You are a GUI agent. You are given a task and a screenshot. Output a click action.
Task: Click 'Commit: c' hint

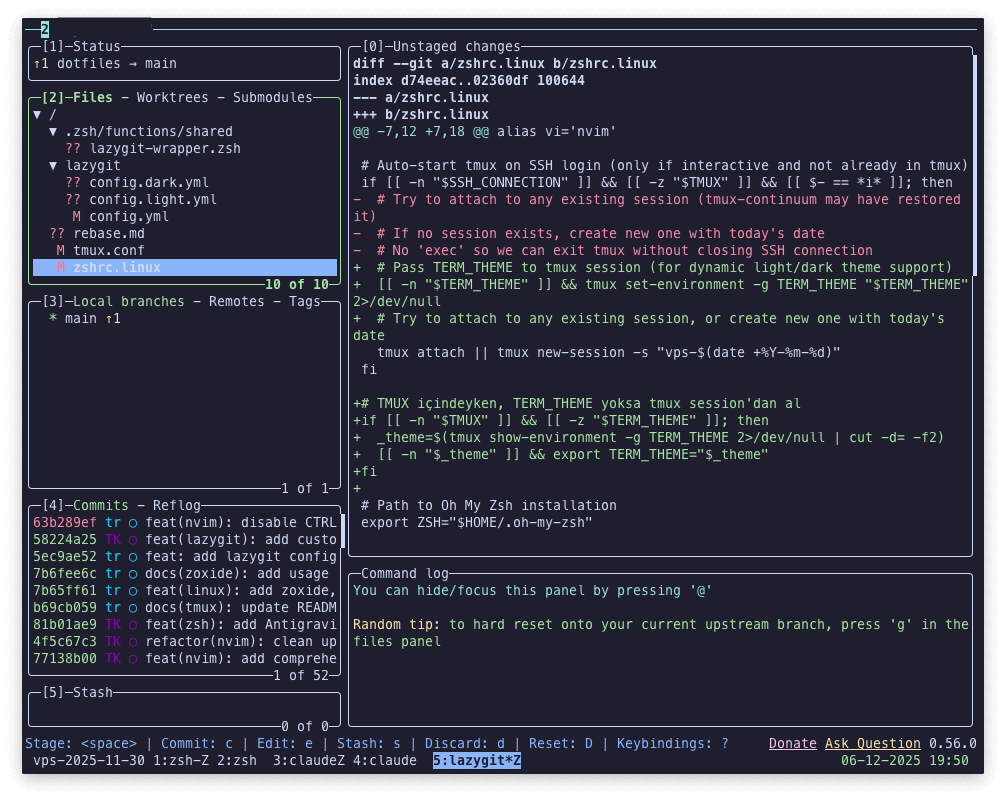click(197, 744)
